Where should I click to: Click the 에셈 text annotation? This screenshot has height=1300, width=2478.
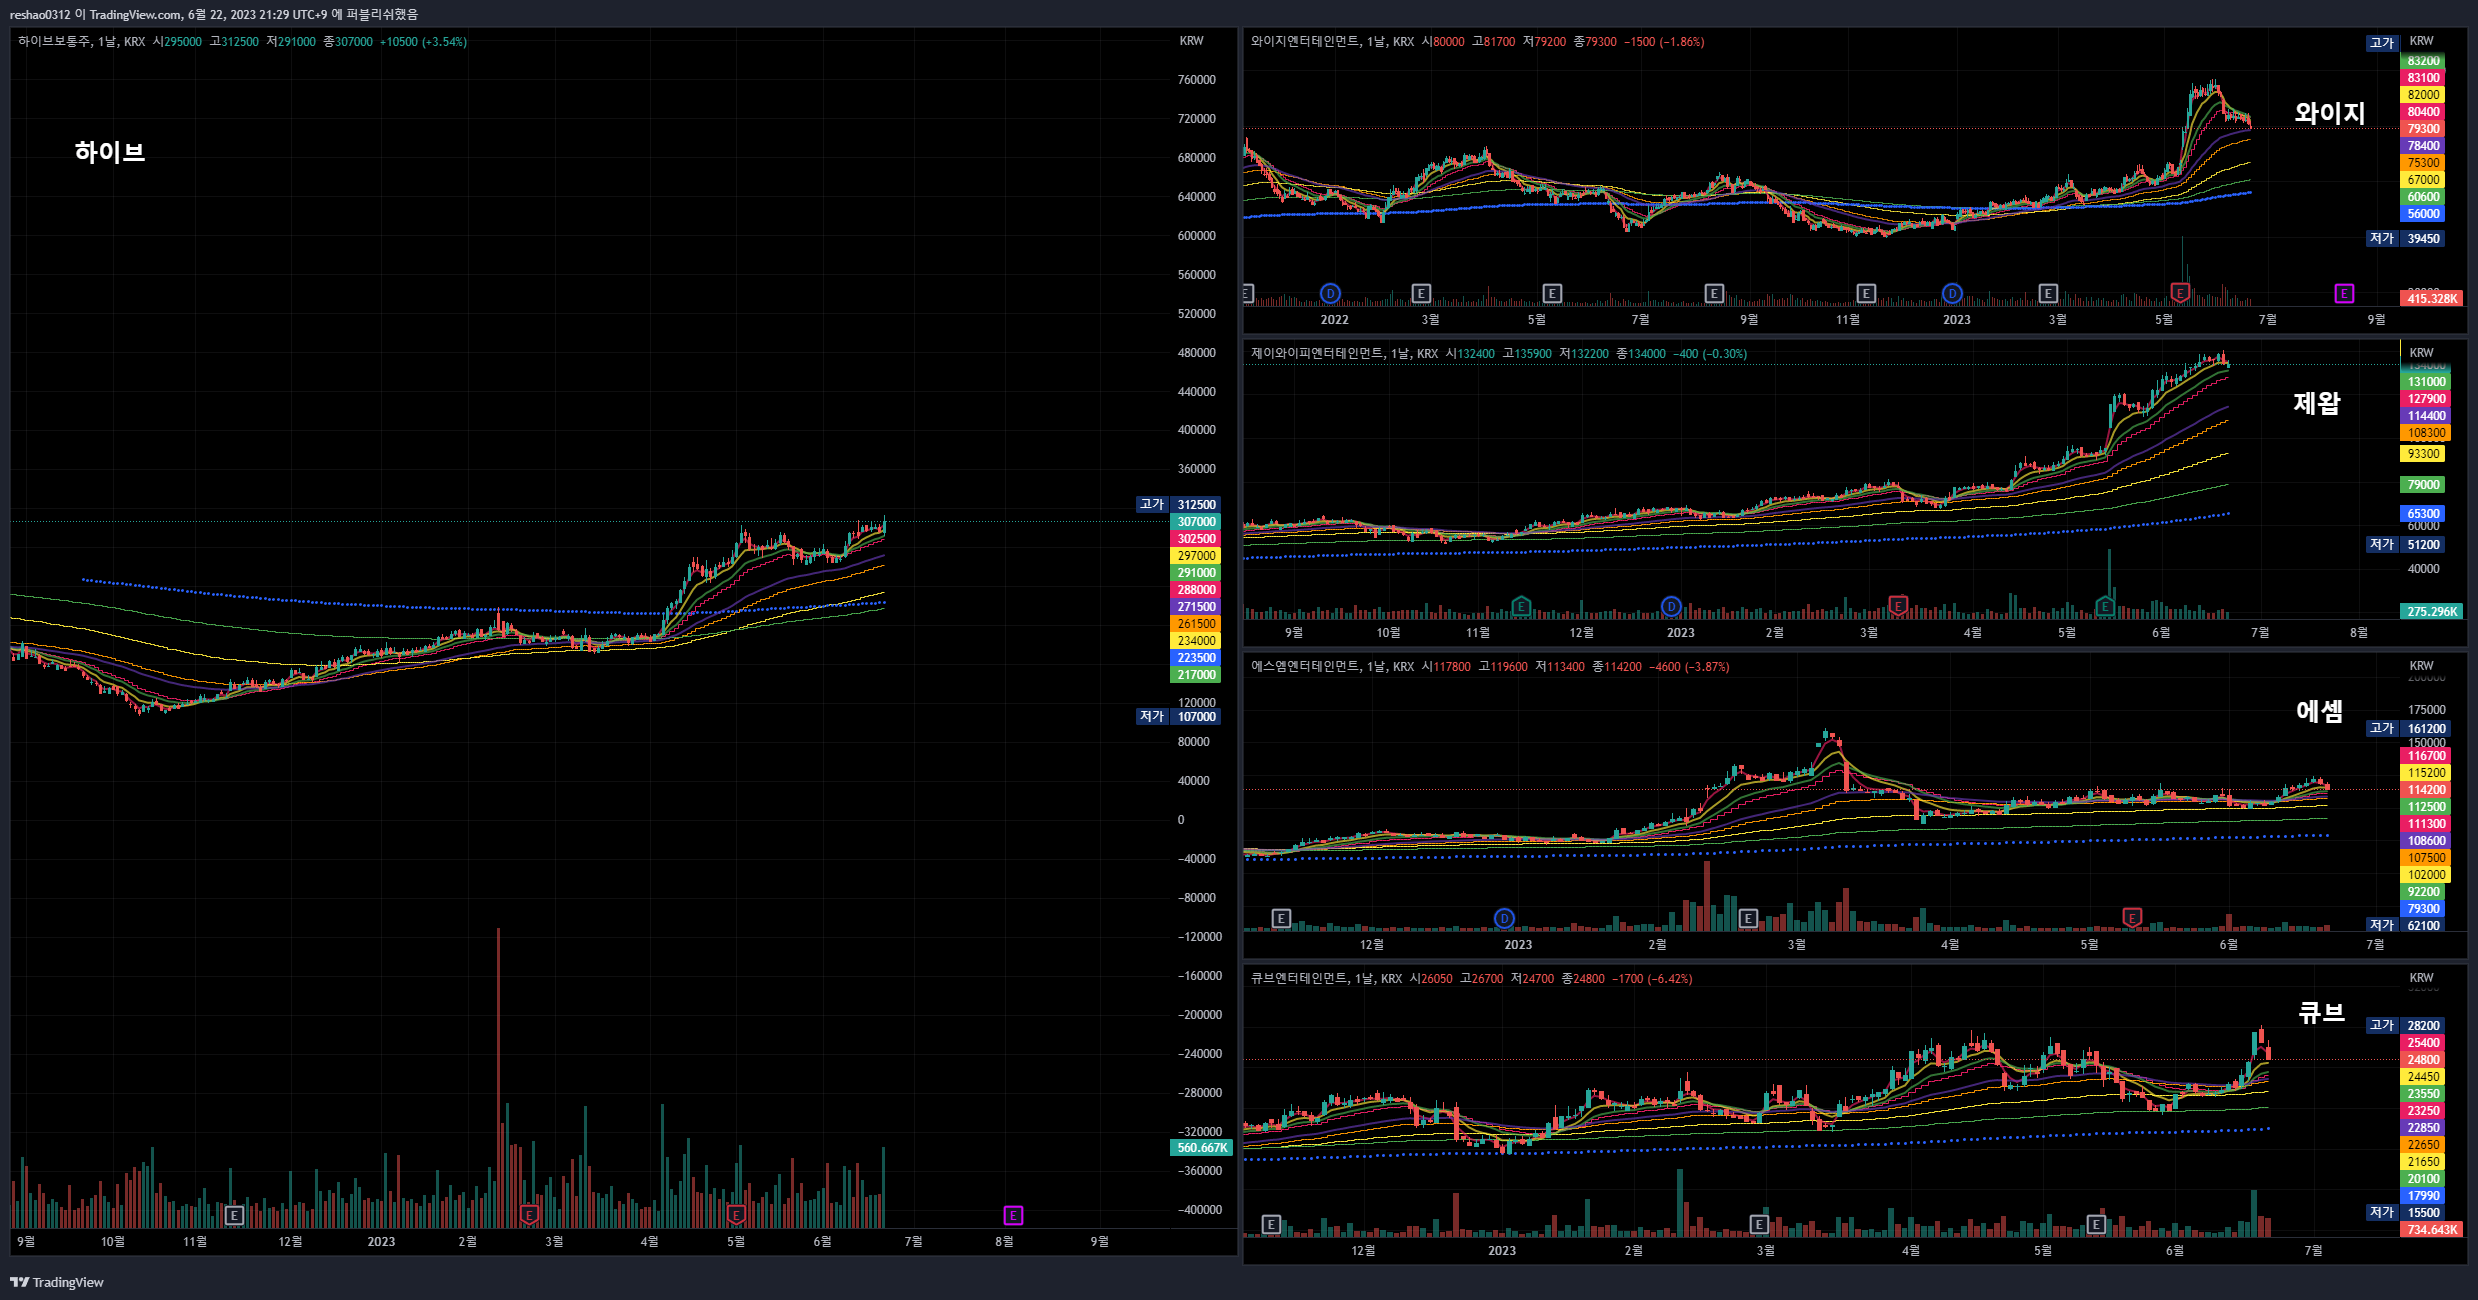coord(2320,711)
